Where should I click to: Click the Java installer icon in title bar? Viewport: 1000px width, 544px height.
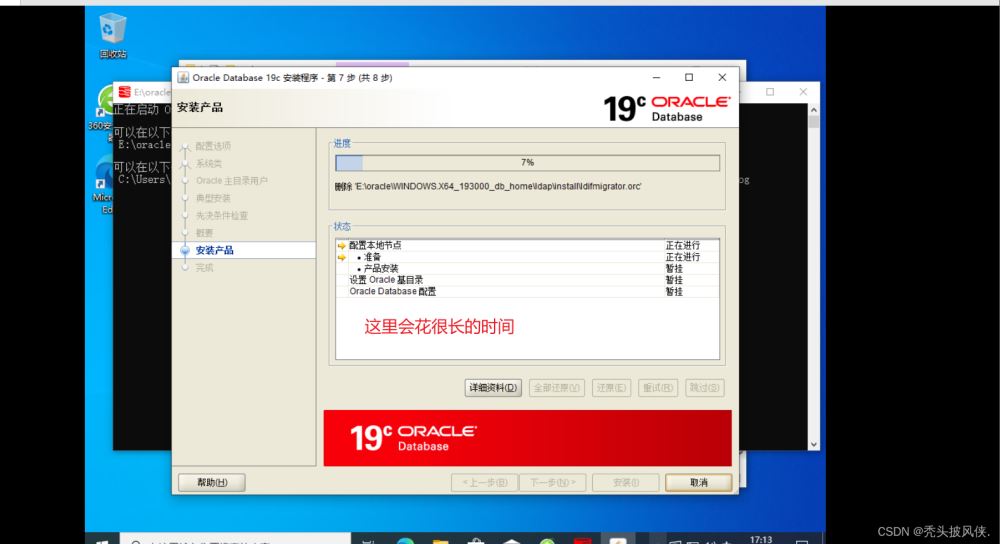pyautogui.click(x=183, y=78)
